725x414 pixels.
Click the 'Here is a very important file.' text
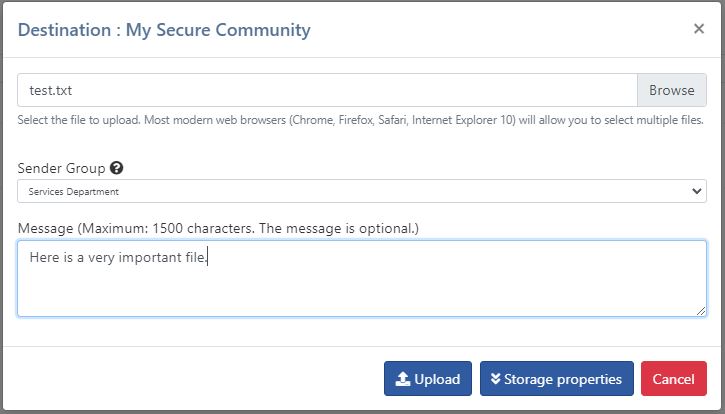click(x=118, y=257)
